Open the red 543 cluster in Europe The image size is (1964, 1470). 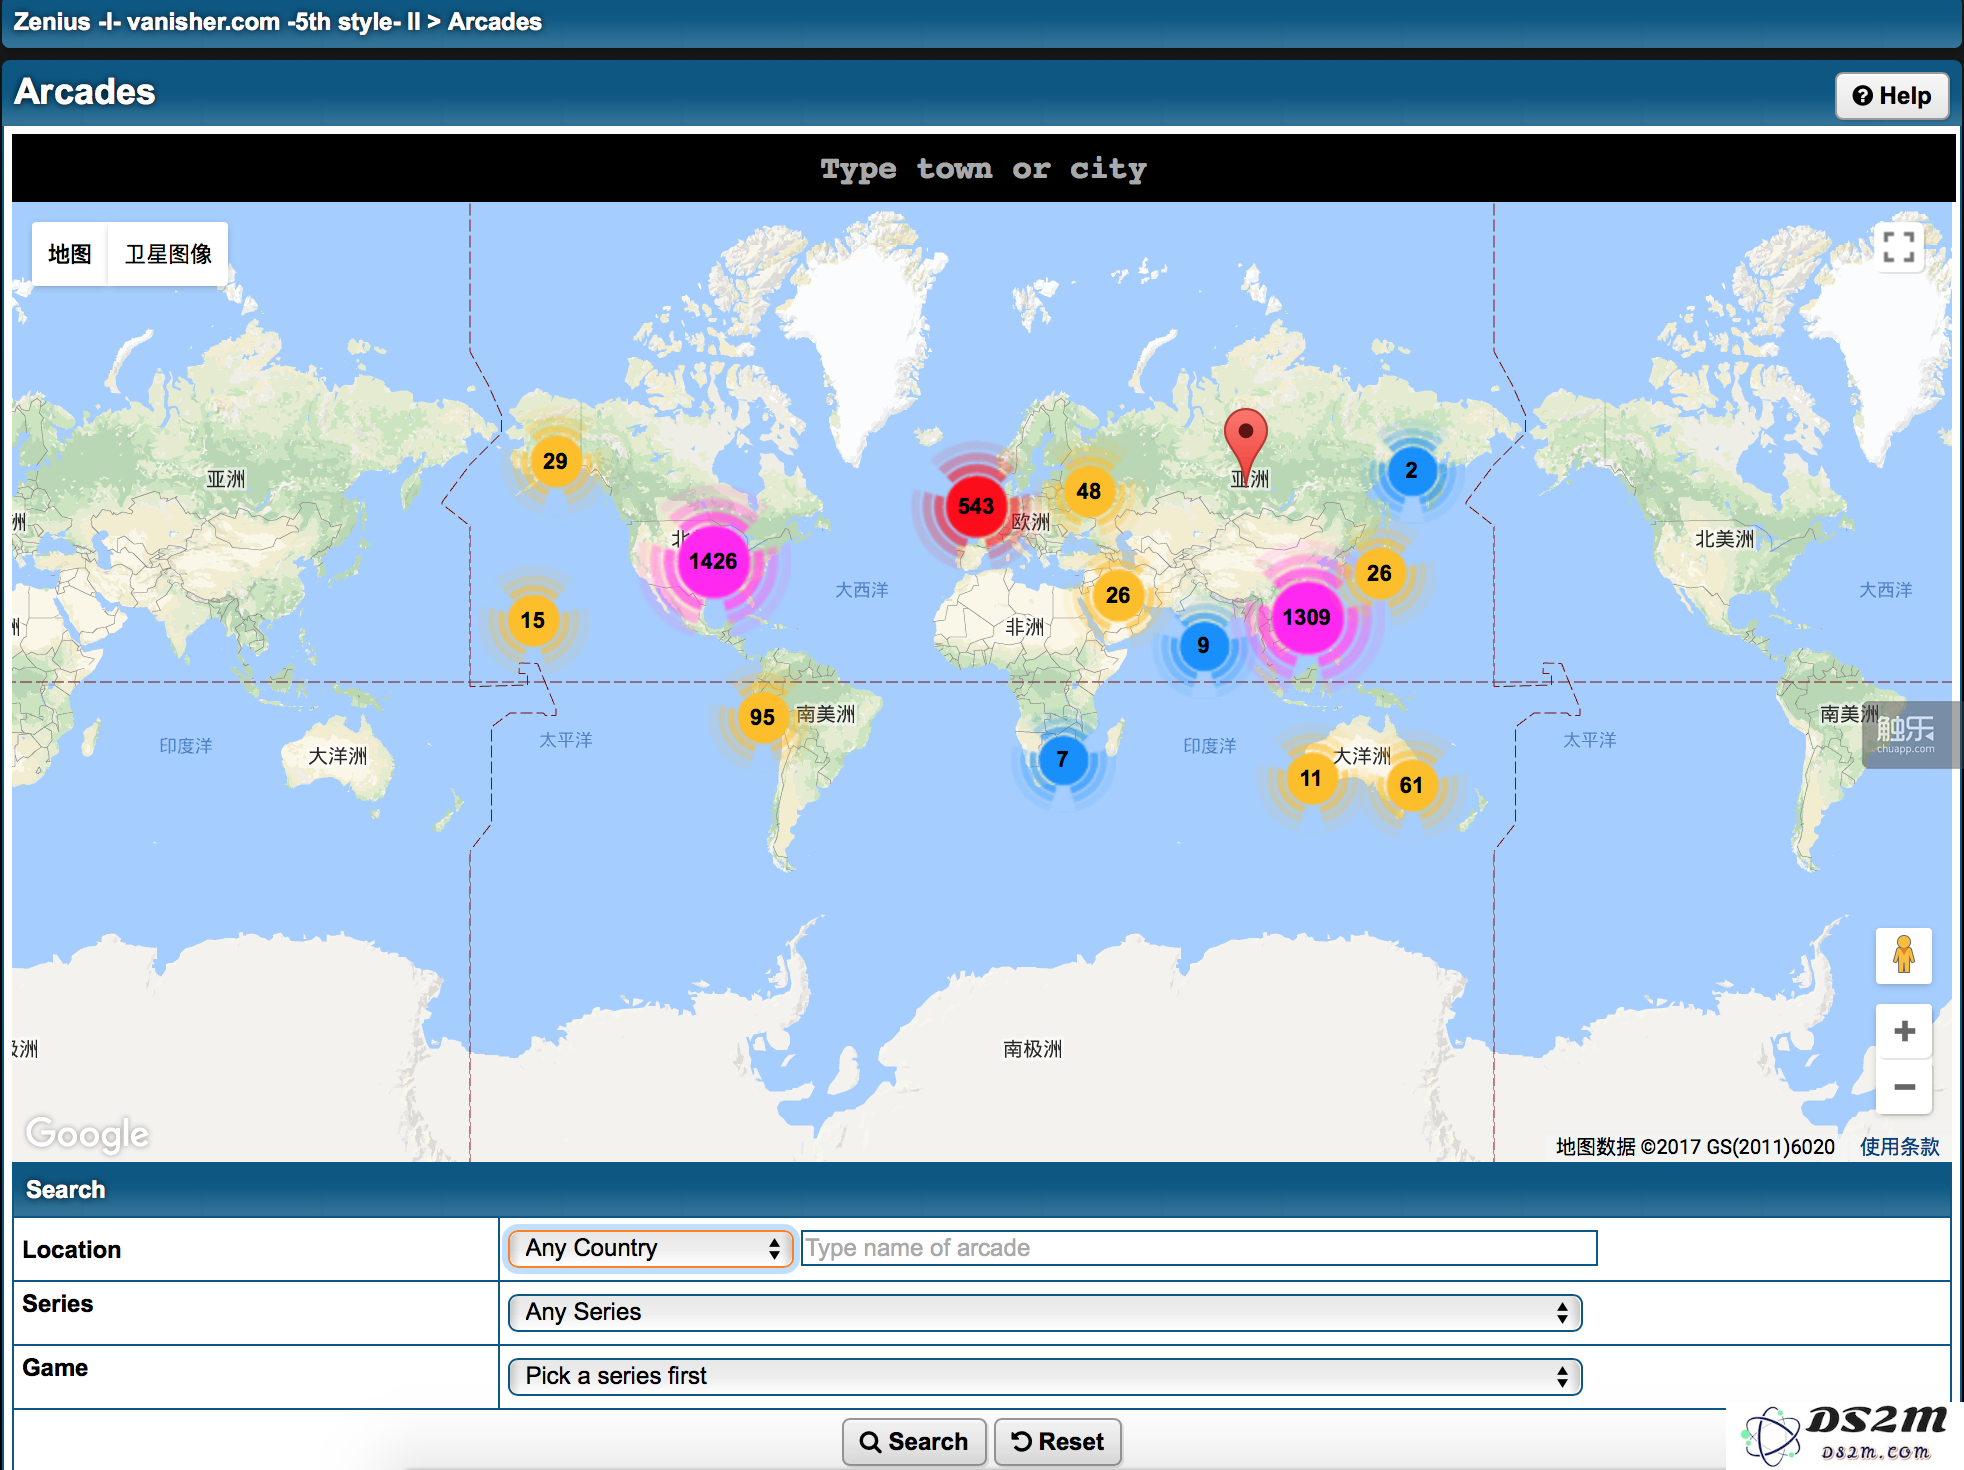click(976, 506)
